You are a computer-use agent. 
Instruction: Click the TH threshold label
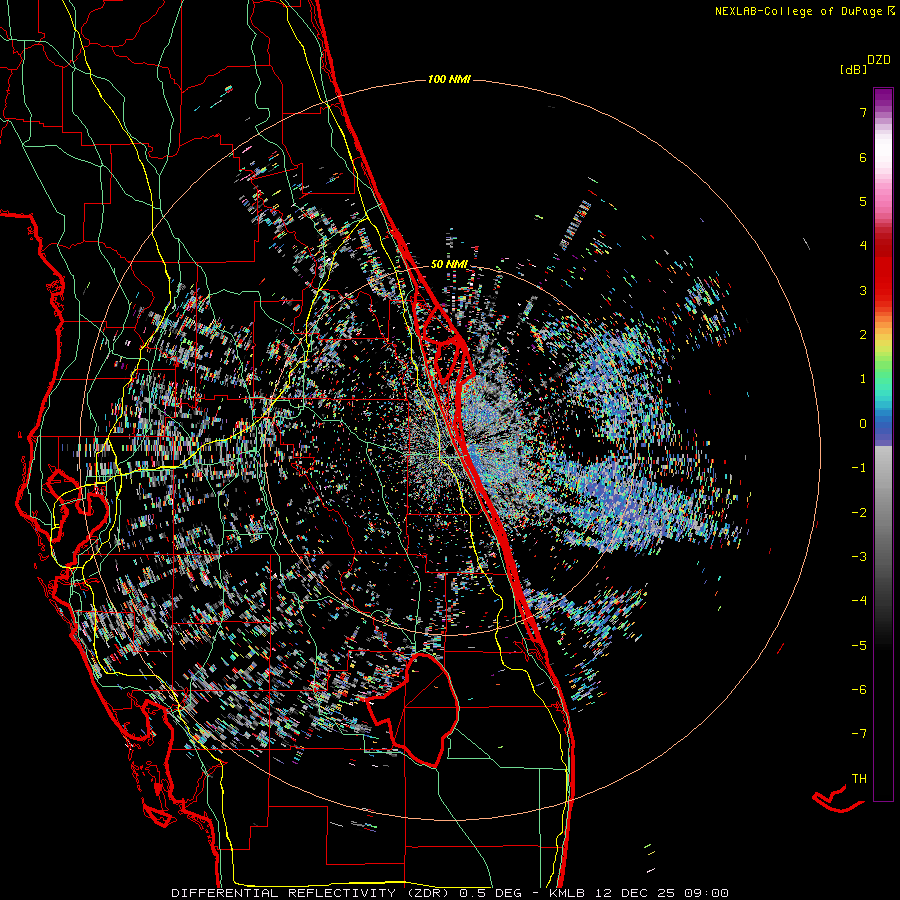coord(859,779)
